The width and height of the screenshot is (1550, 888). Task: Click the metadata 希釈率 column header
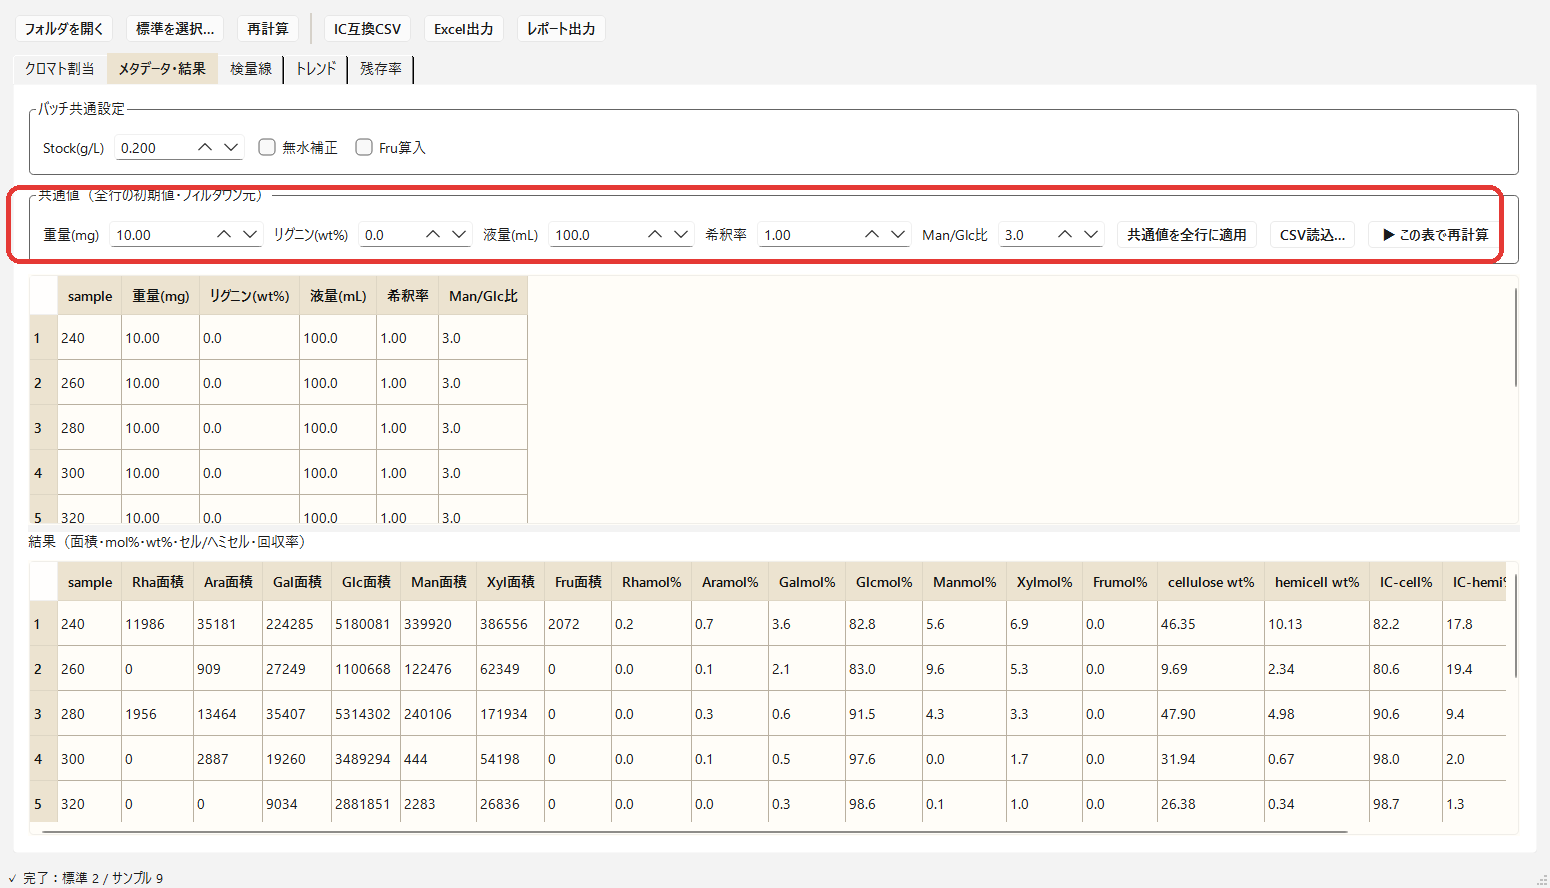(408, 296)
